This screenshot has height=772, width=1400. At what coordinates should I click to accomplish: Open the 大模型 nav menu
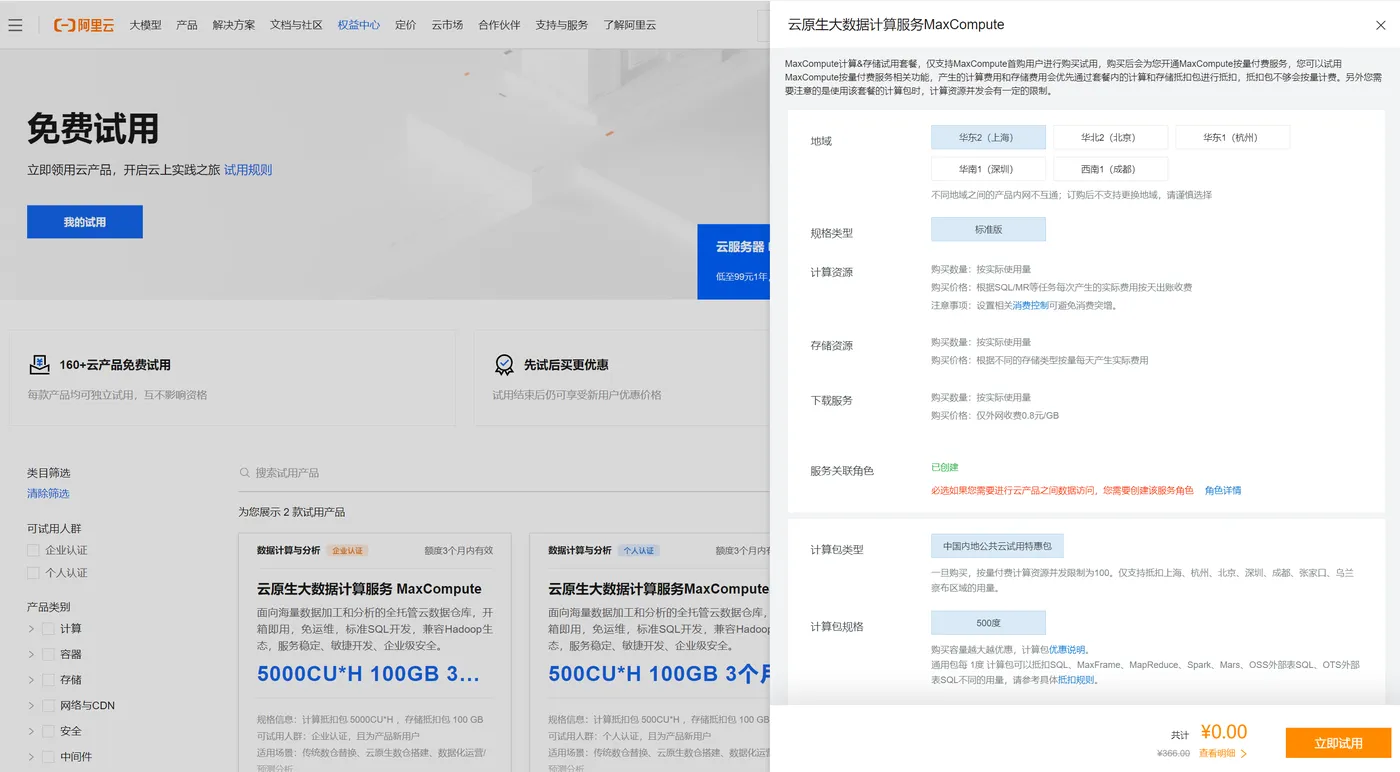[x=145, y=25]
